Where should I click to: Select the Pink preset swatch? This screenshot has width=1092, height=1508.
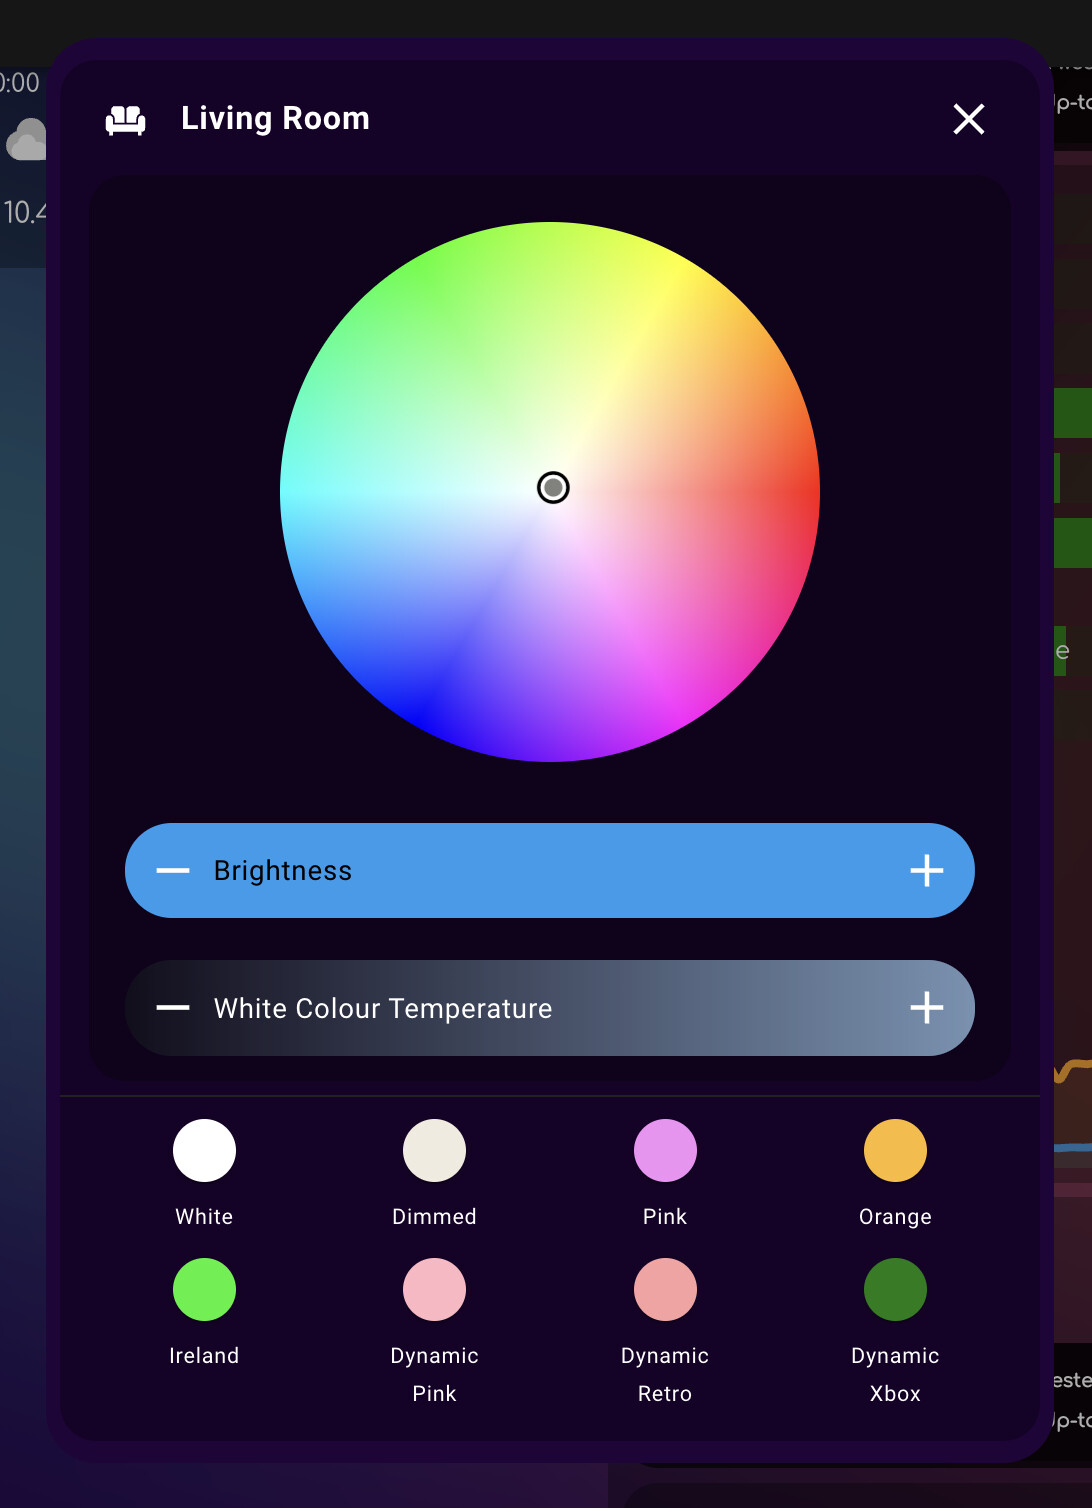coord(664,1150)
